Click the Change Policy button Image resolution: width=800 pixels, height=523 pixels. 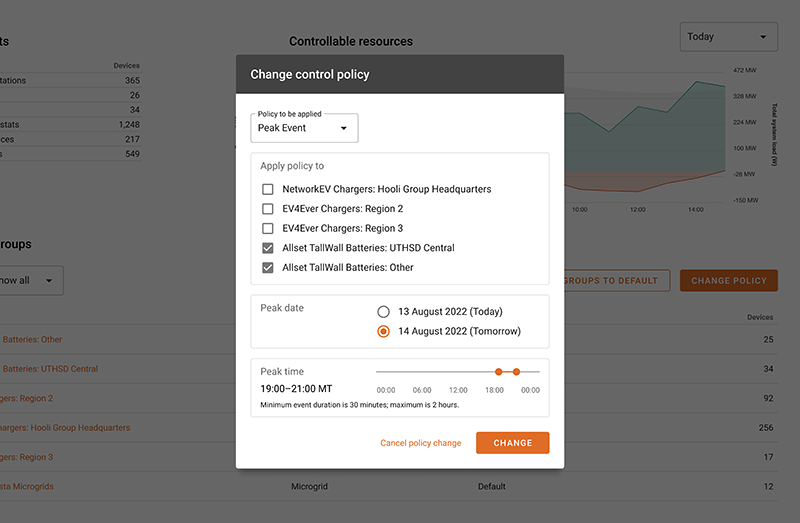point(729,281)
